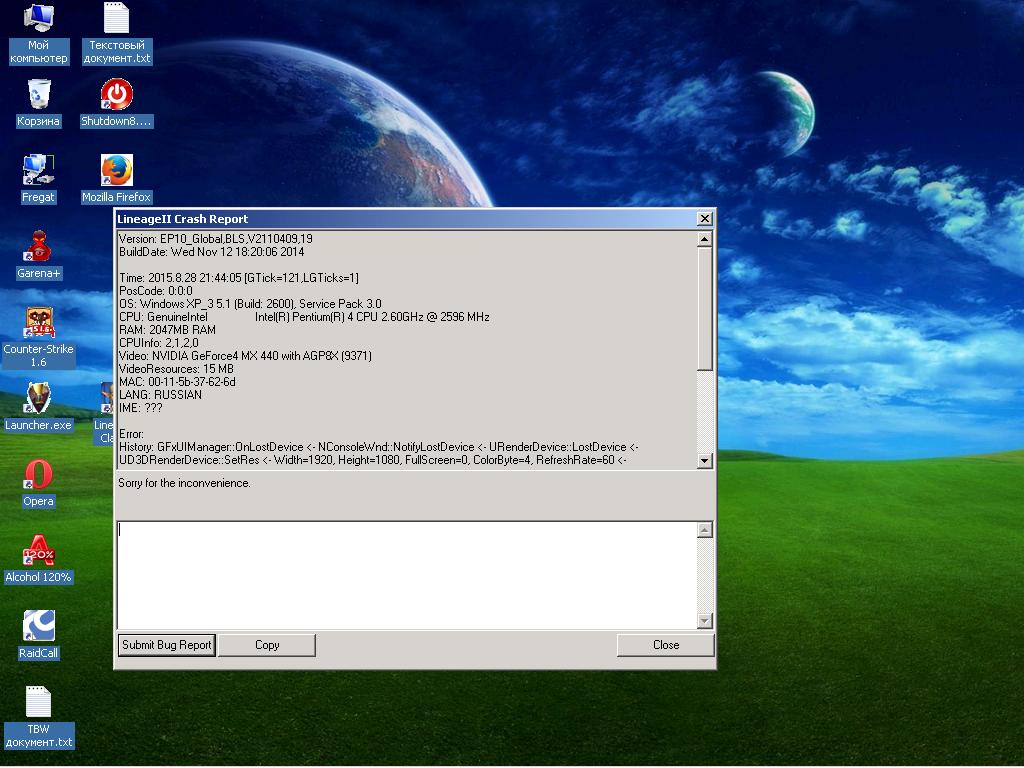Screen dimensions: 1024x768
Task: Click the 'PosCode: 0:0:0' line
Action: coord(156,291)
